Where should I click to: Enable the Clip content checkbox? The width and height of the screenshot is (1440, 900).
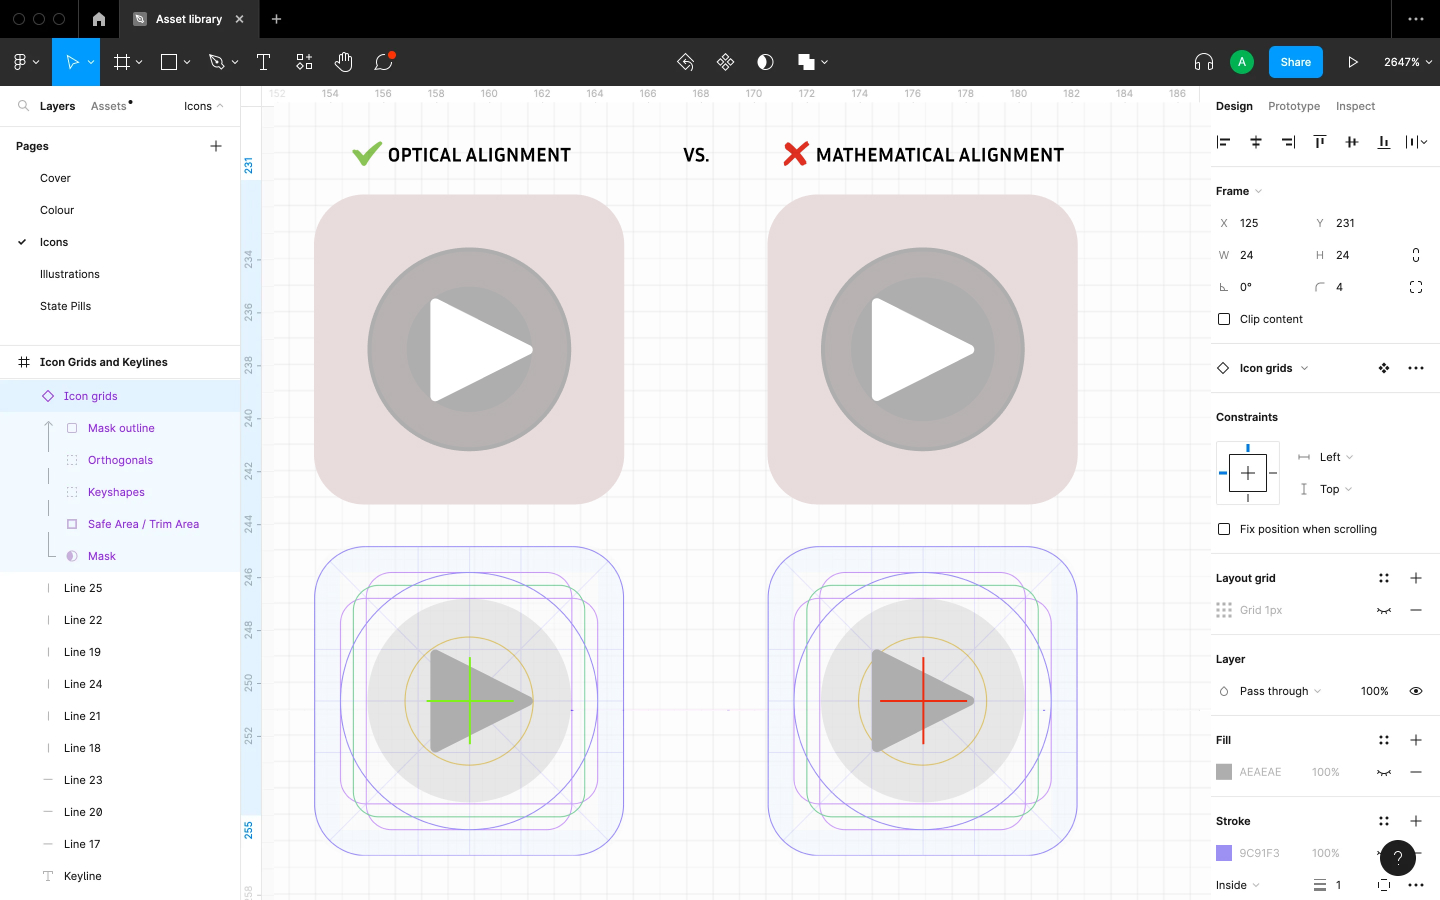(x=1224, y=319)
